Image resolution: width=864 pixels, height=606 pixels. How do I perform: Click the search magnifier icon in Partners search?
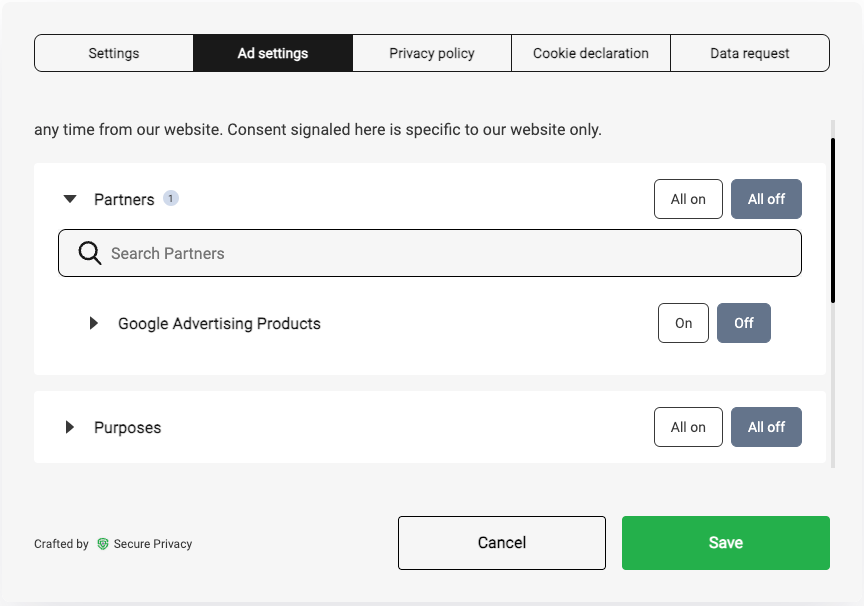point(89,253)
